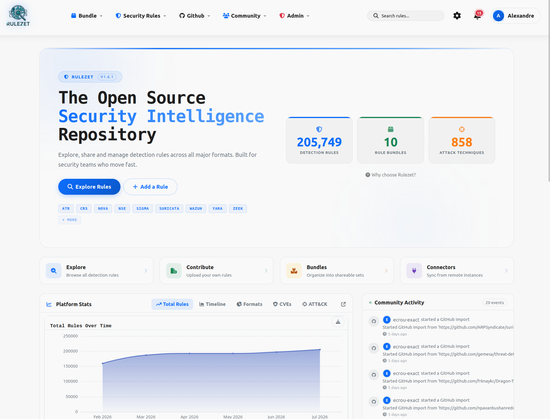Filter by the CRS format tag

click(84, 209)
